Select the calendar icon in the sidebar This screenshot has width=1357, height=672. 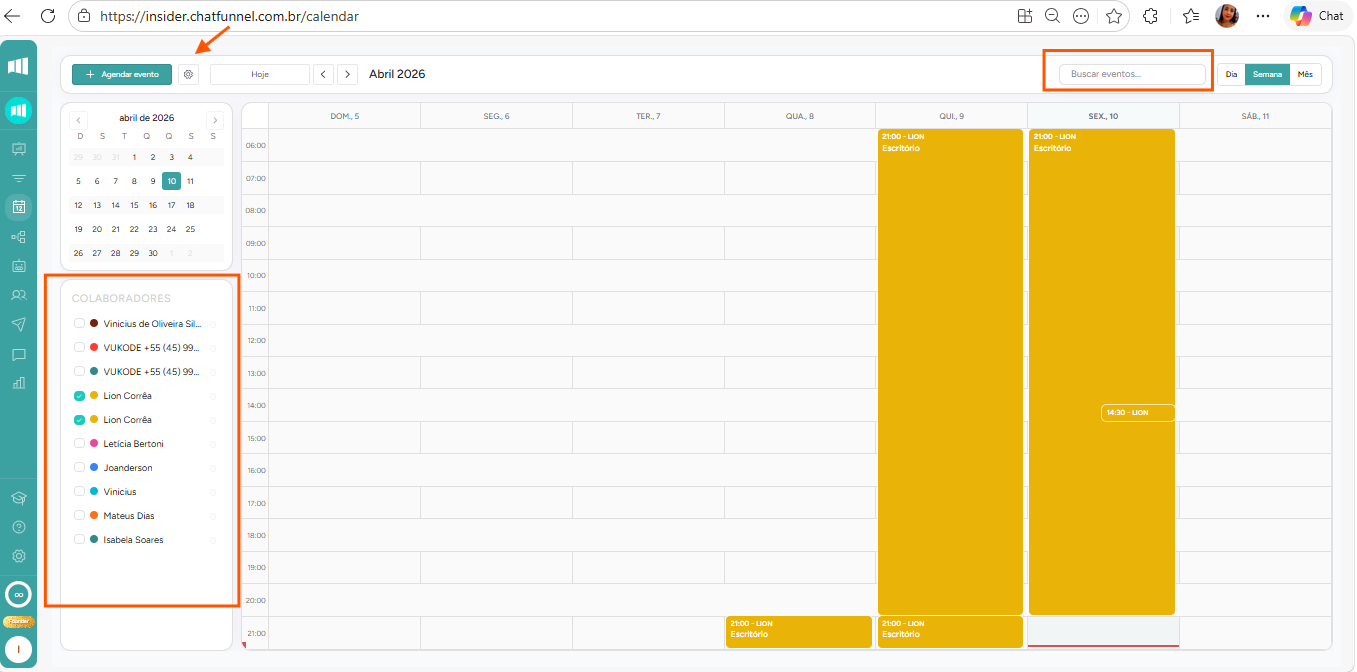coord(18,208)
